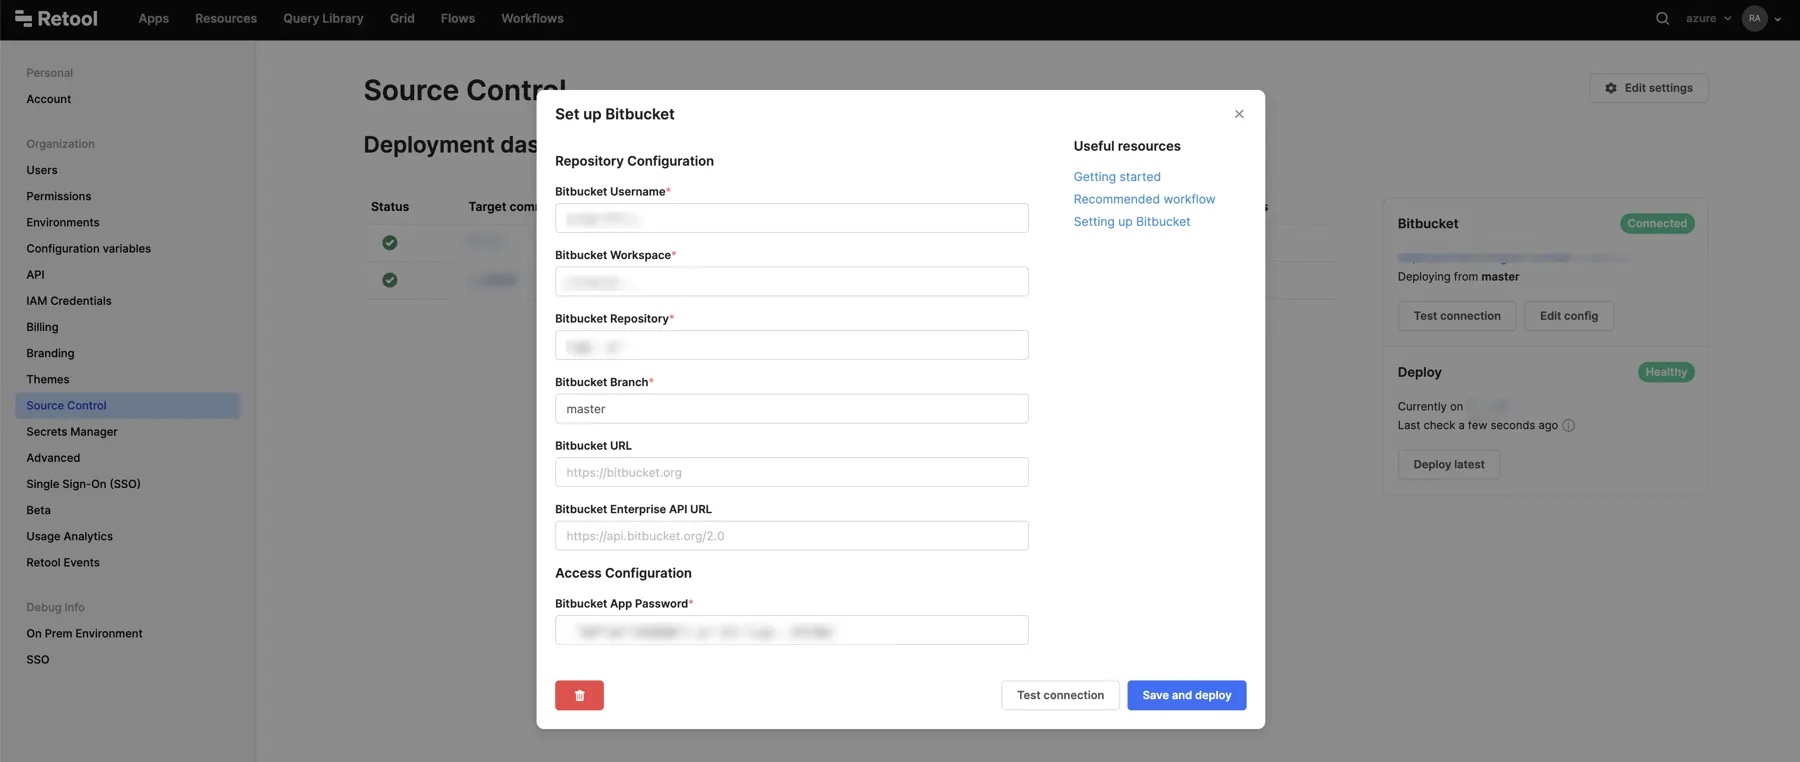Open the search magnifier icon
This screenshot has height=762, width=1800.
coord(1662,18)
